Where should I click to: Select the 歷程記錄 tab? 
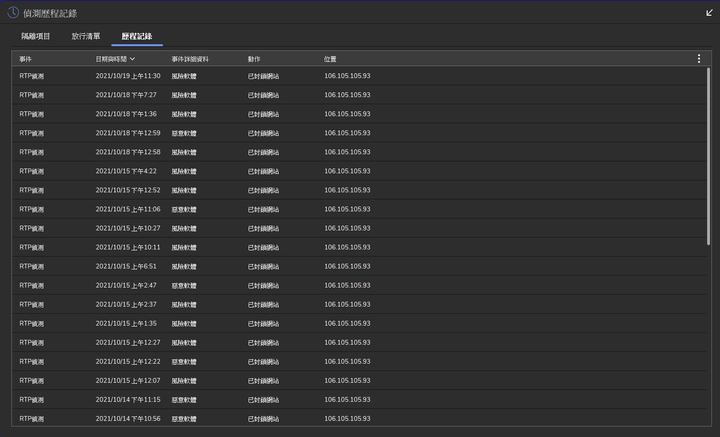137,36
